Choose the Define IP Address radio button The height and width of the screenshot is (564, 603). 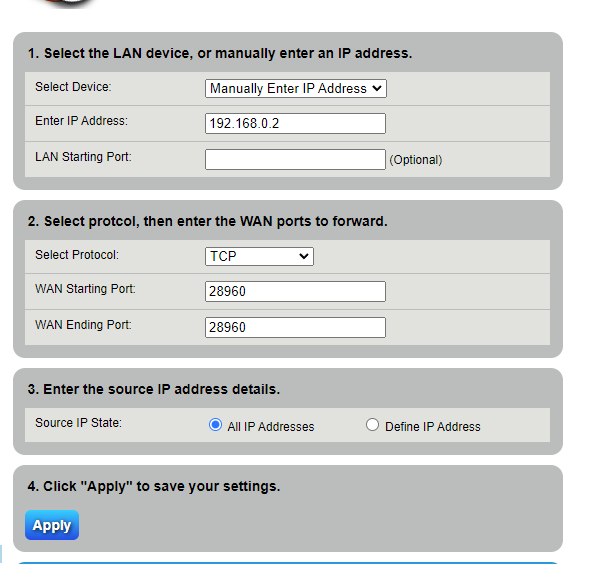tap(373, 425)
